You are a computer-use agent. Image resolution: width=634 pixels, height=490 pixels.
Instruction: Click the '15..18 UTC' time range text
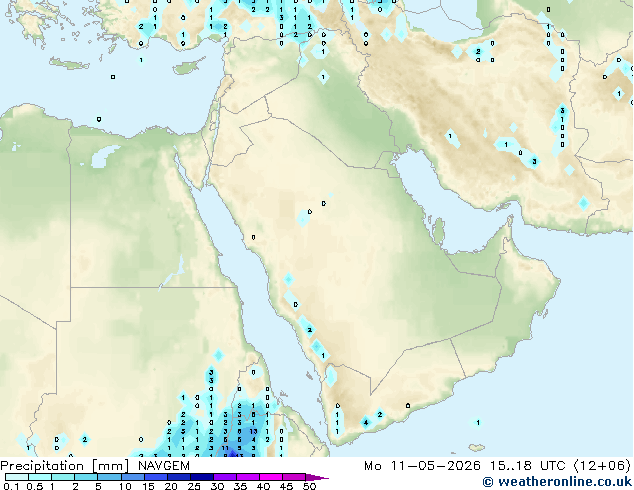click(528, 466)
